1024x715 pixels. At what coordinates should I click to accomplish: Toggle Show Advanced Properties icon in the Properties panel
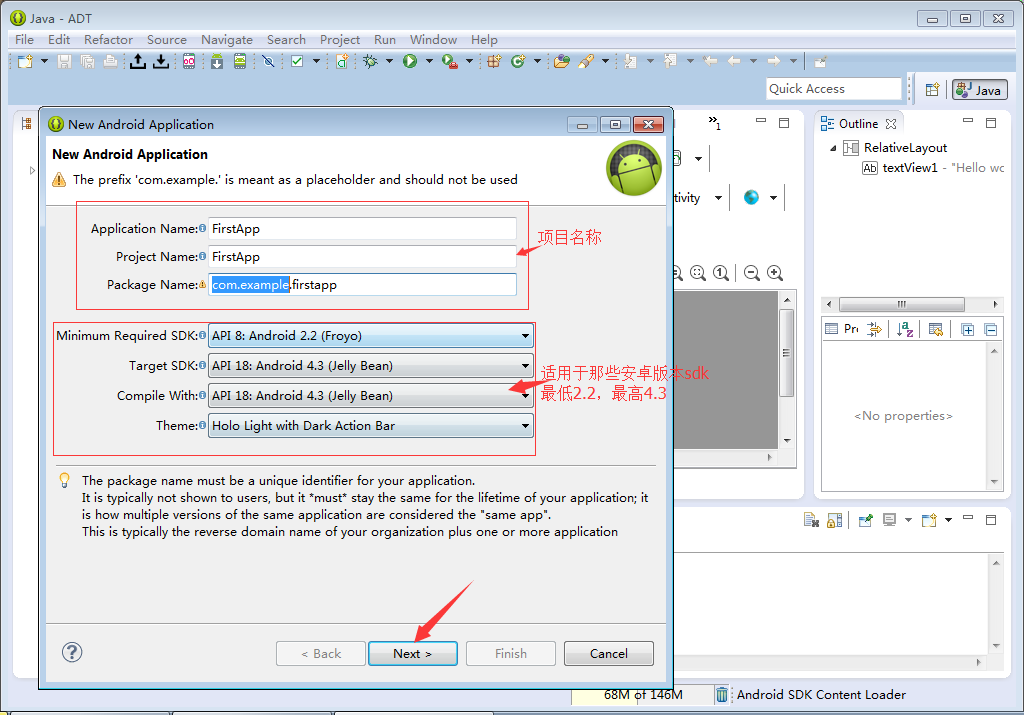[874, 330]
